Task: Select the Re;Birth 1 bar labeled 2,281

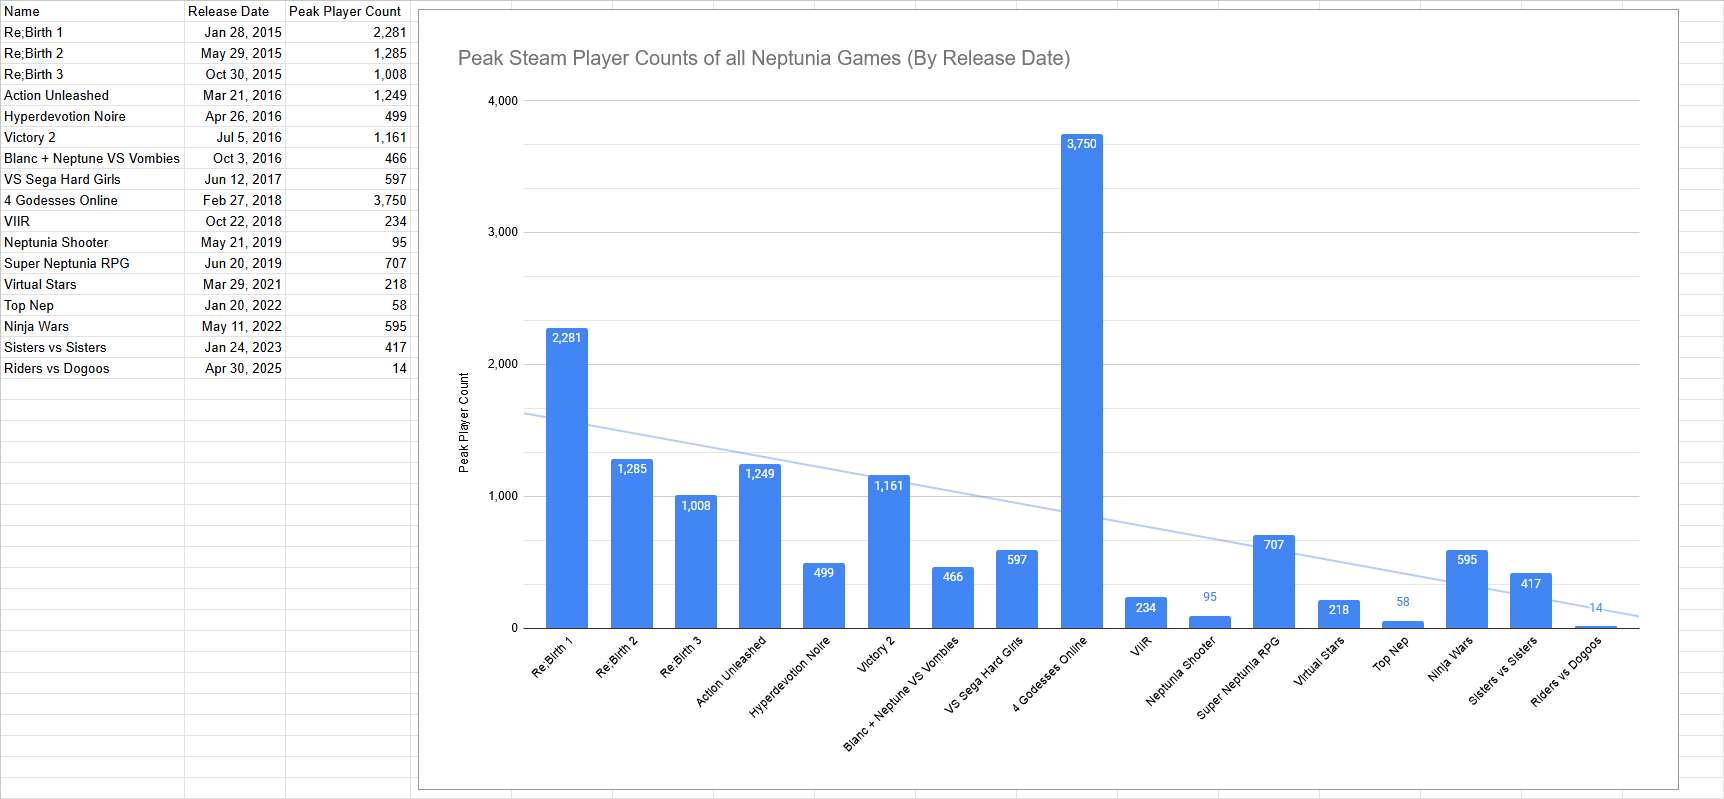Action: pyautogui.click(x=567, y=478)
